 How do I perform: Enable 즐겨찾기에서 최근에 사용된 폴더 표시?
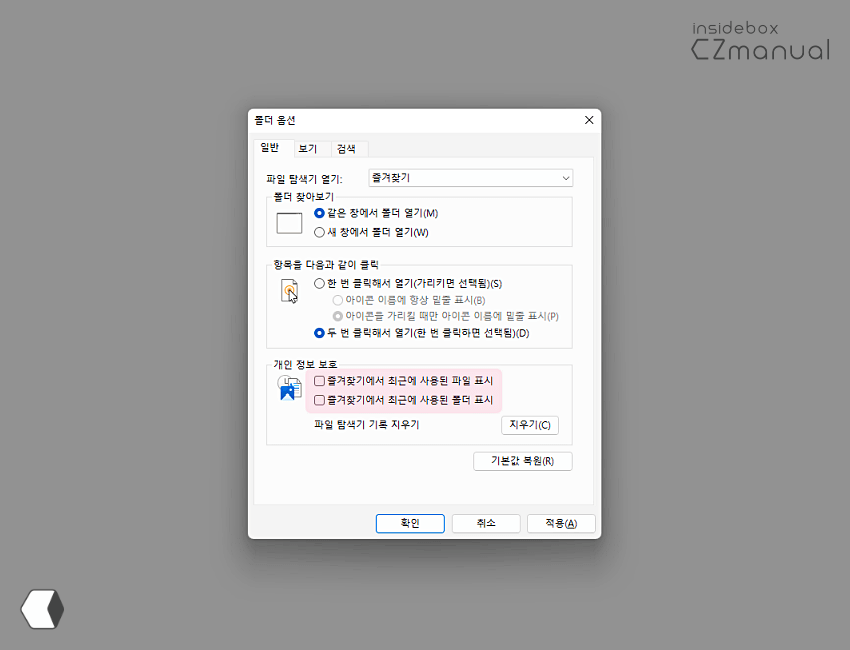(x=318, y=399)
